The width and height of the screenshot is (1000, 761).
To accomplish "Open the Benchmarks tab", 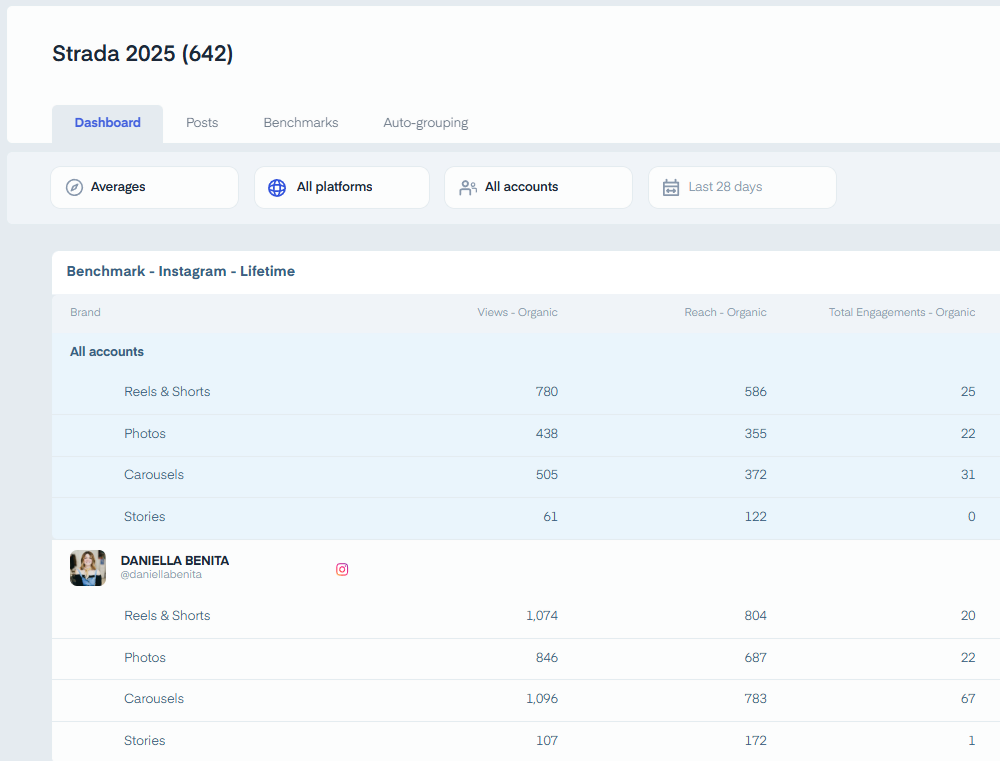I will (x=301, y=123).
